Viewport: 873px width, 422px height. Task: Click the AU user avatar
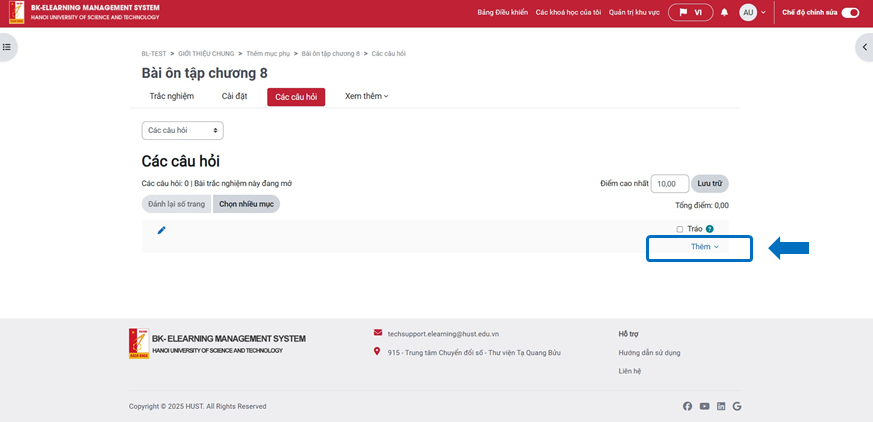pyautogui.click(x=748, y=12)
